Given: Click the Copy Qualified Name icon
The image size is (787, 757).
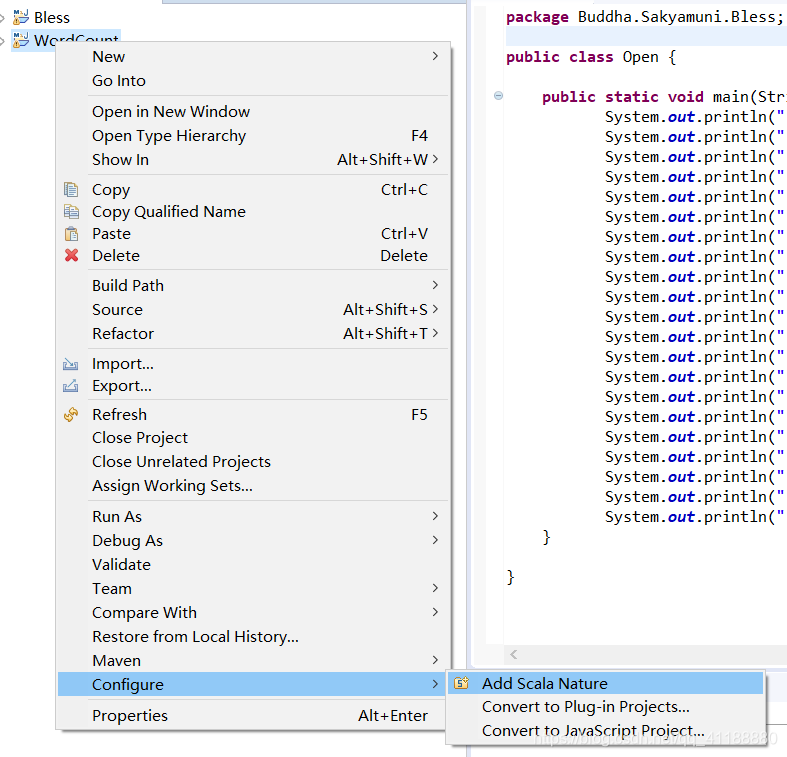Looking at the screenshot, I should coord(71,212).
